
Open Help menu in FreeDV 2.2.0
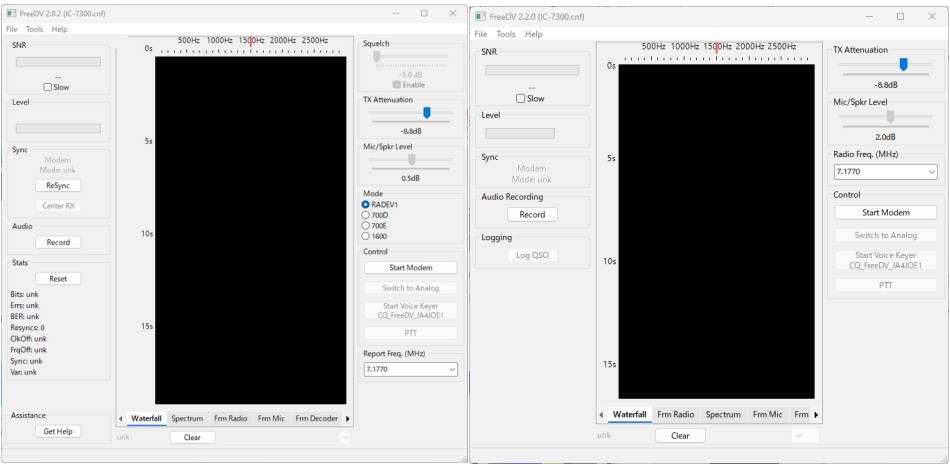[x=534, y=34]
